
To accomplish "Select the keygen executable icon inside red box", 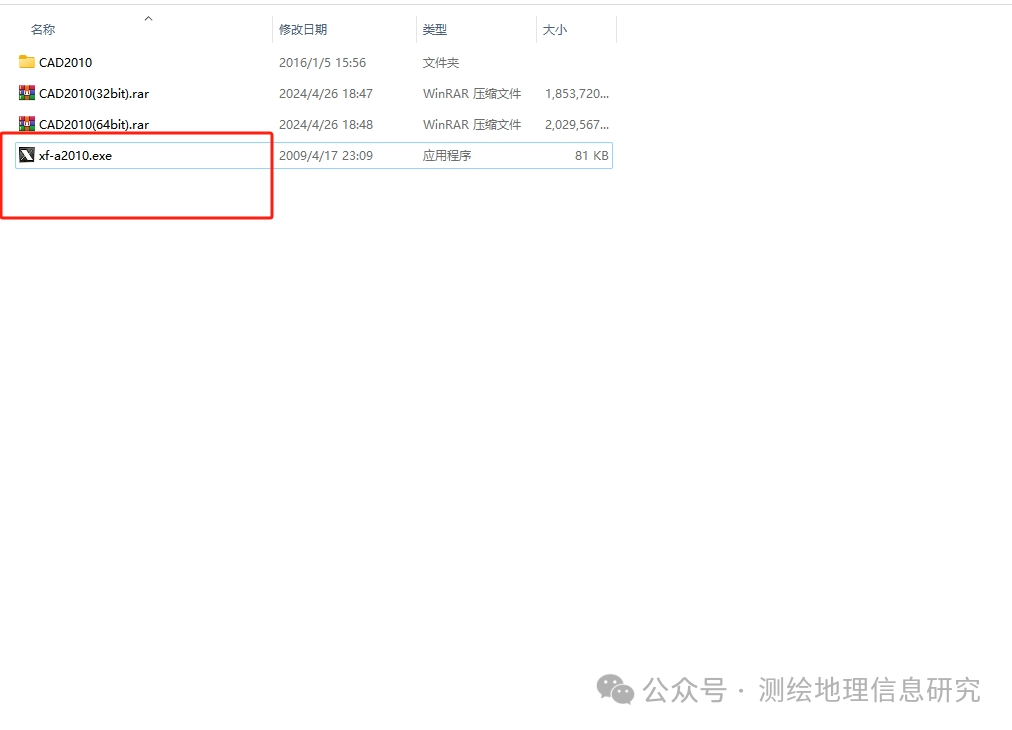I will [26, 155].
